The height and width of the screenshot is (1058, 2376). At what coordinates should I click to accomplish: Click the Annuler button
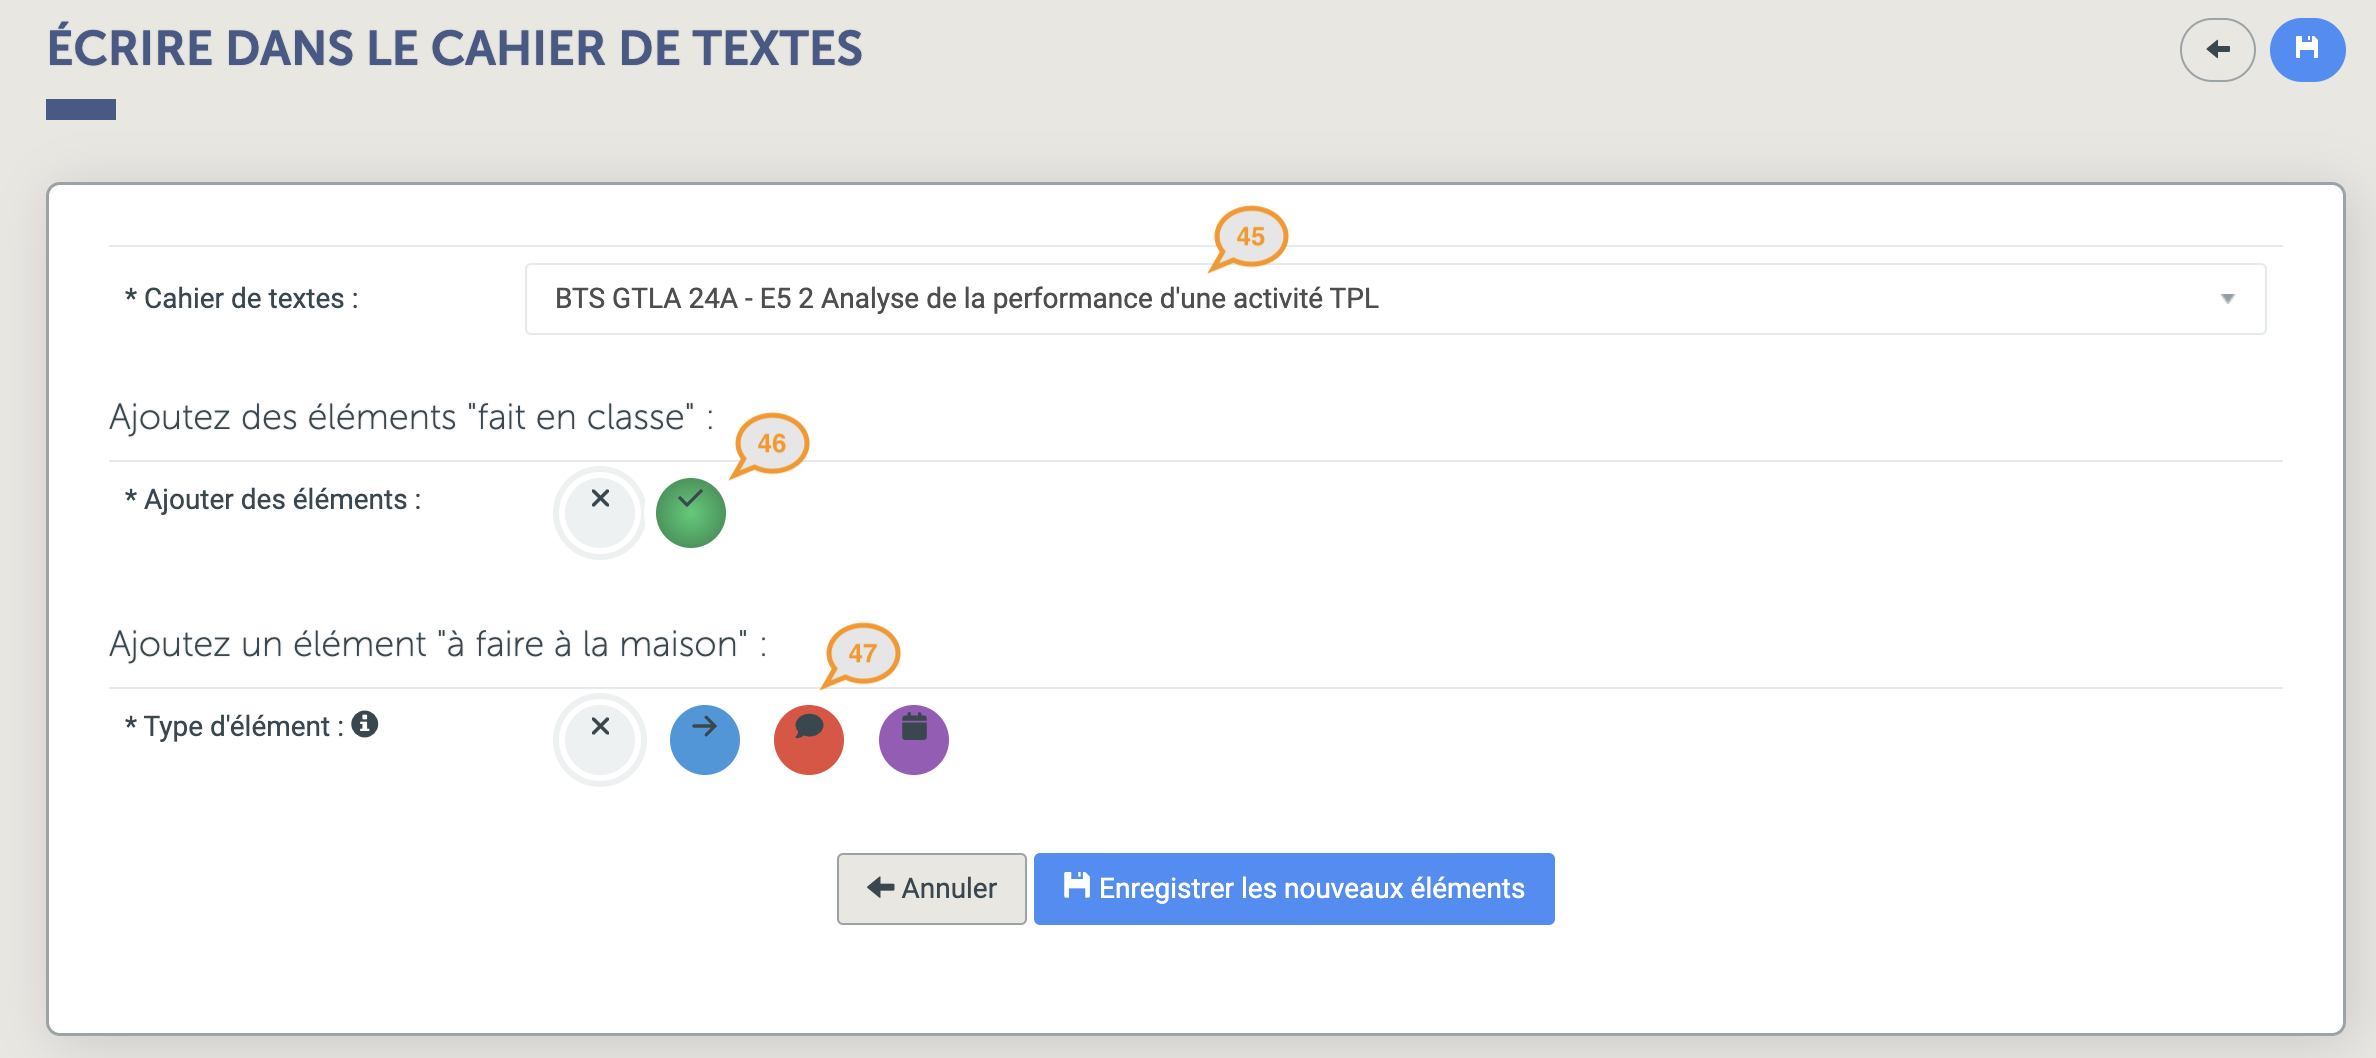point(931,888)
